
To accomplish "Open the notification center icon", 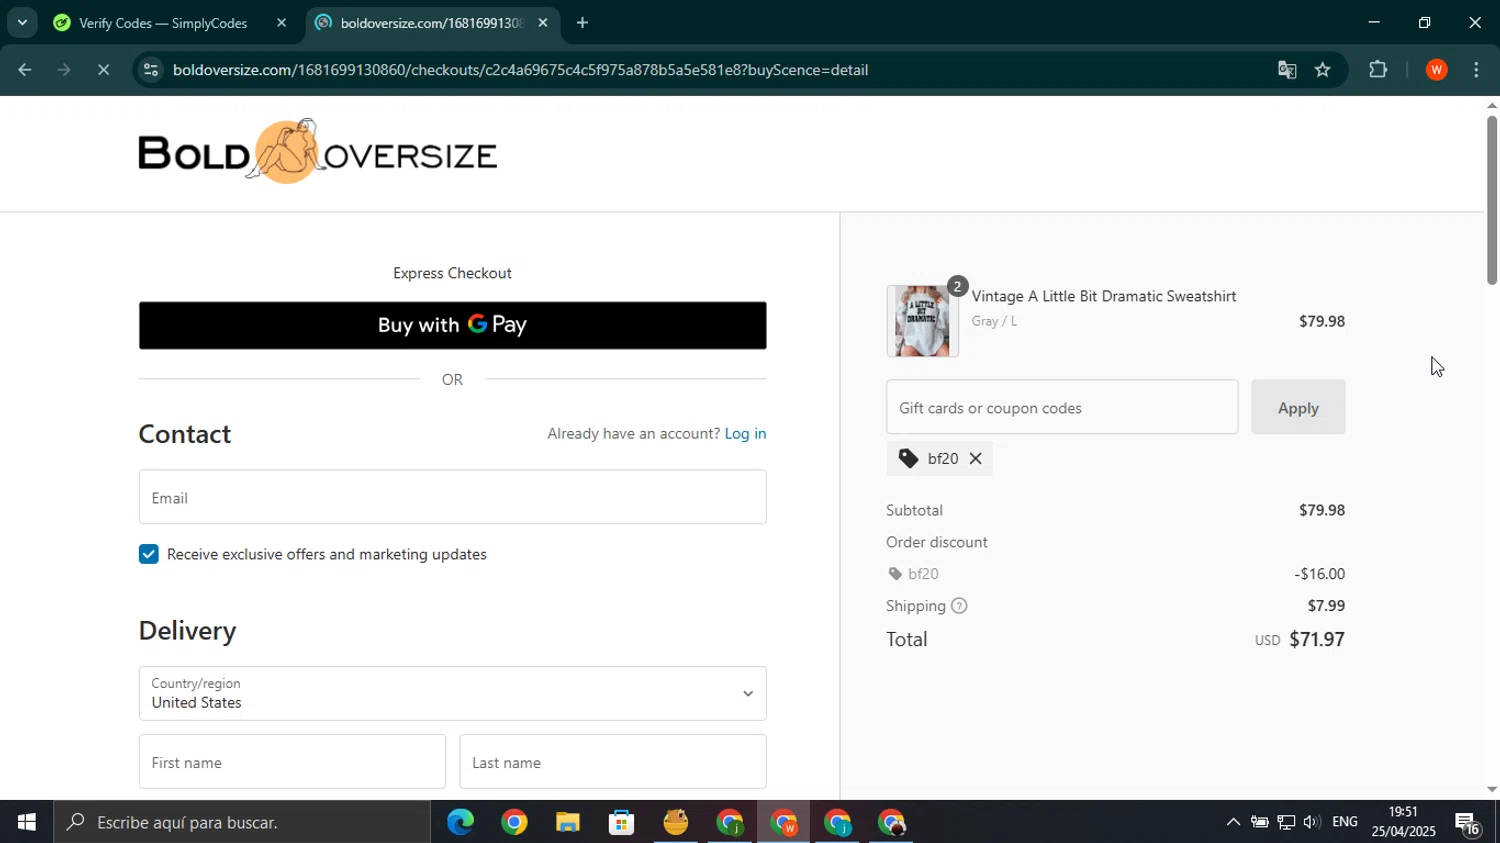I will [1468, 823].
